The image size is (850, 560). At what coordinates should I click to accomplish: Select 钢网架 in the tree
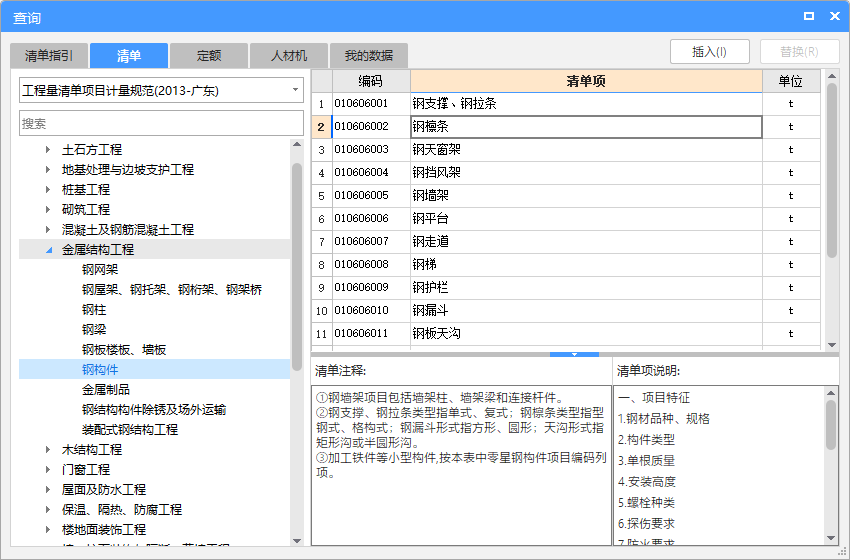click(x=100, y=269)
